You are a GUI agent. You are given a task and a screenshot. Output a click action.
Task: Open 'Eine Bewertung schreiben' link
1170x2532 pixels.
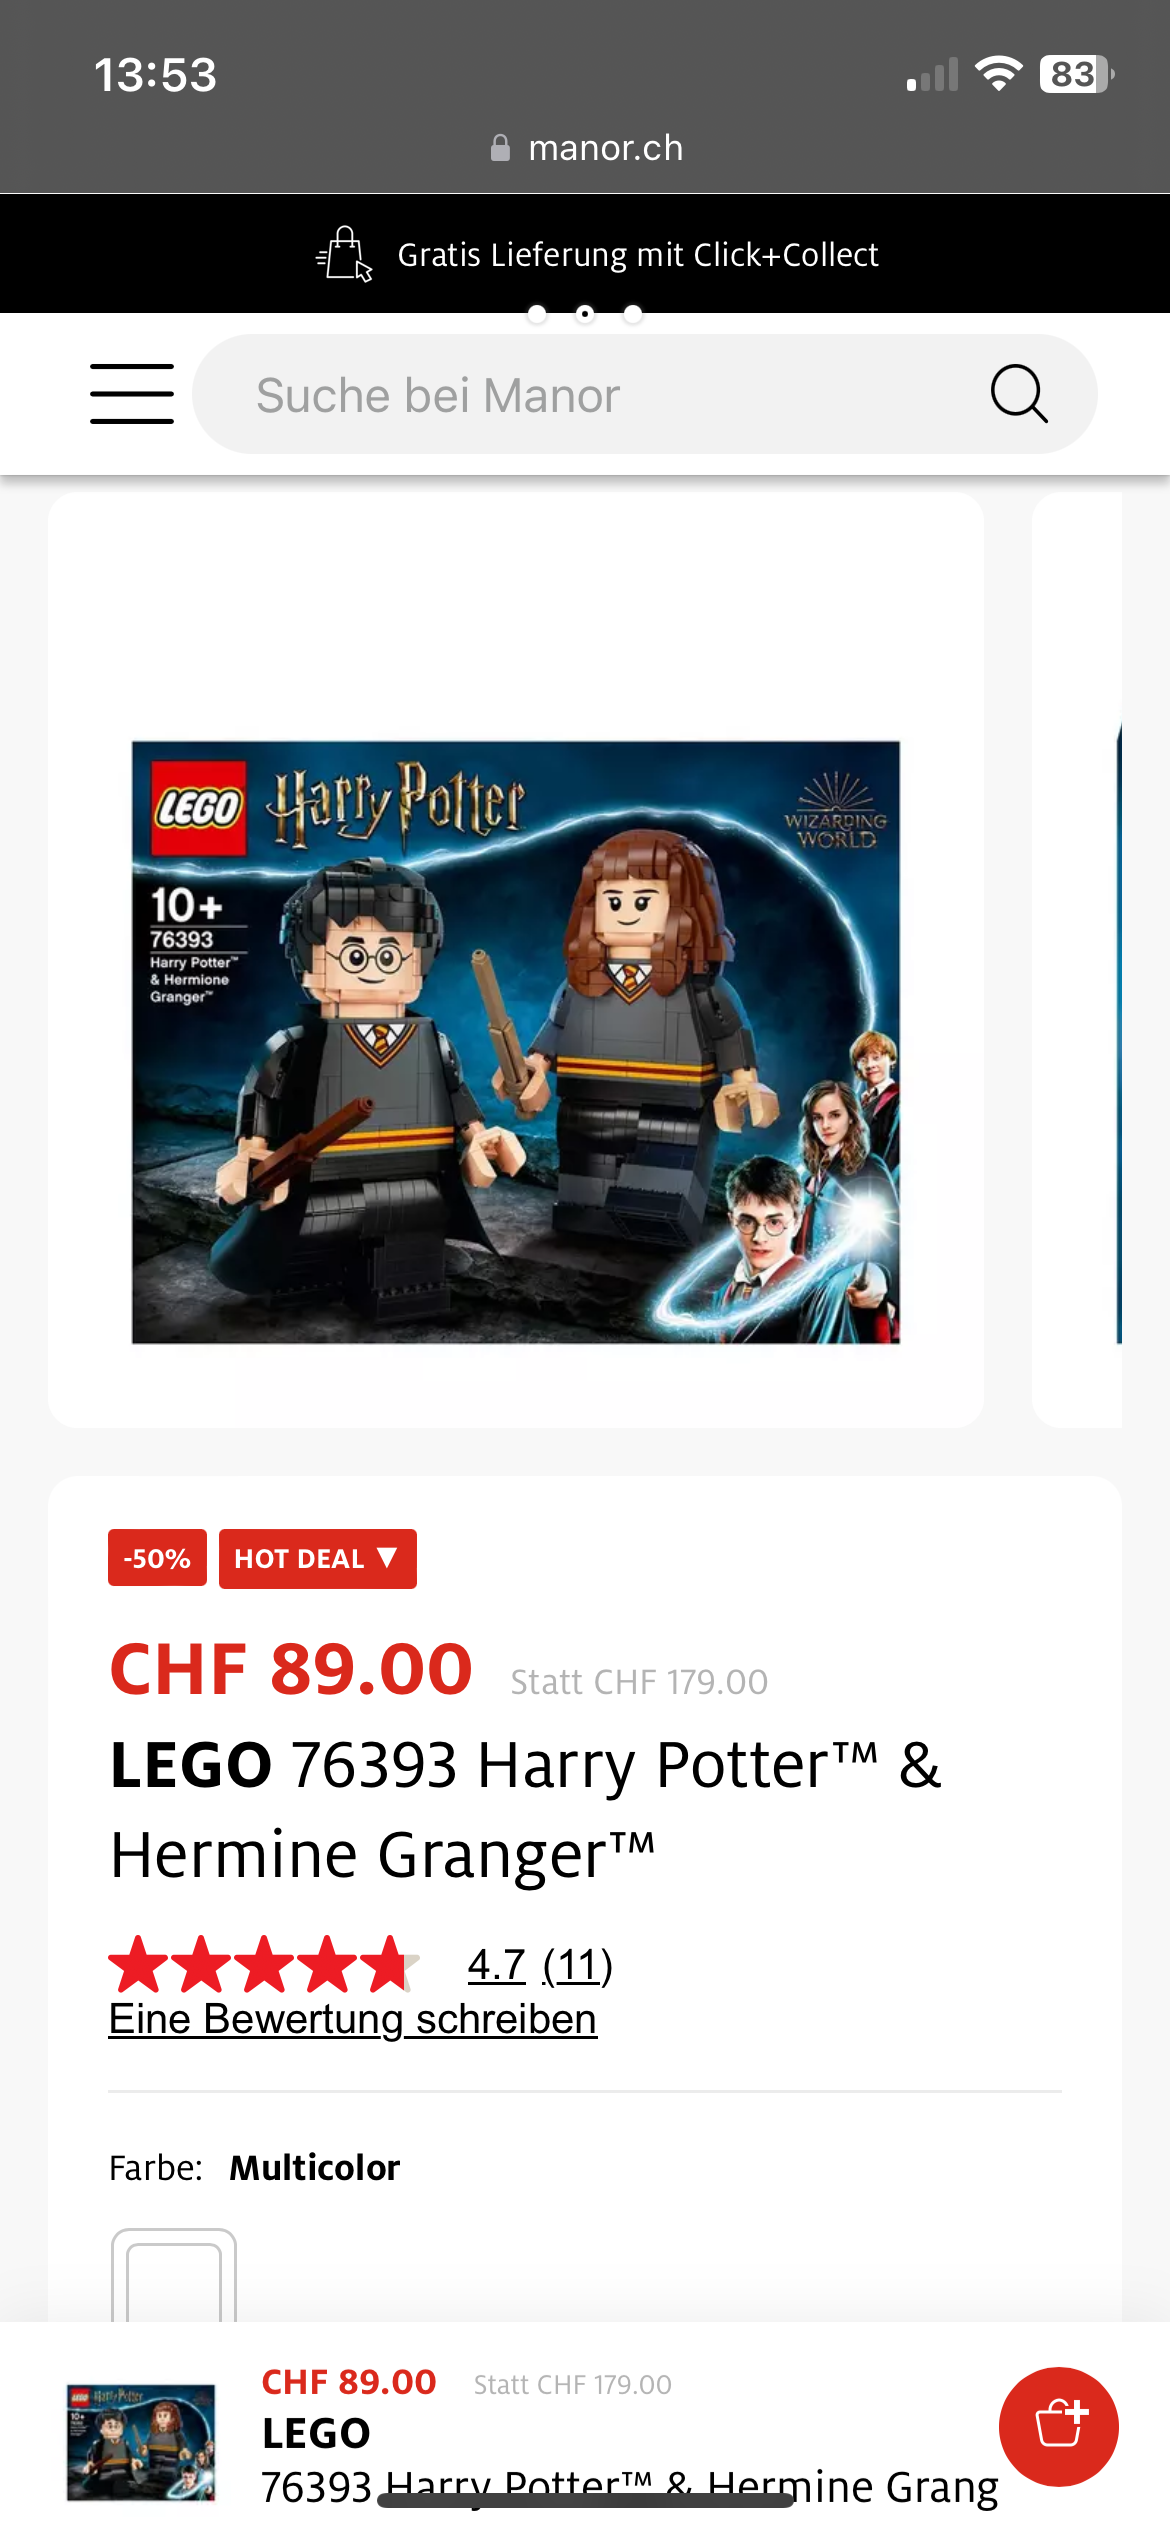(x=353, y=2019)
